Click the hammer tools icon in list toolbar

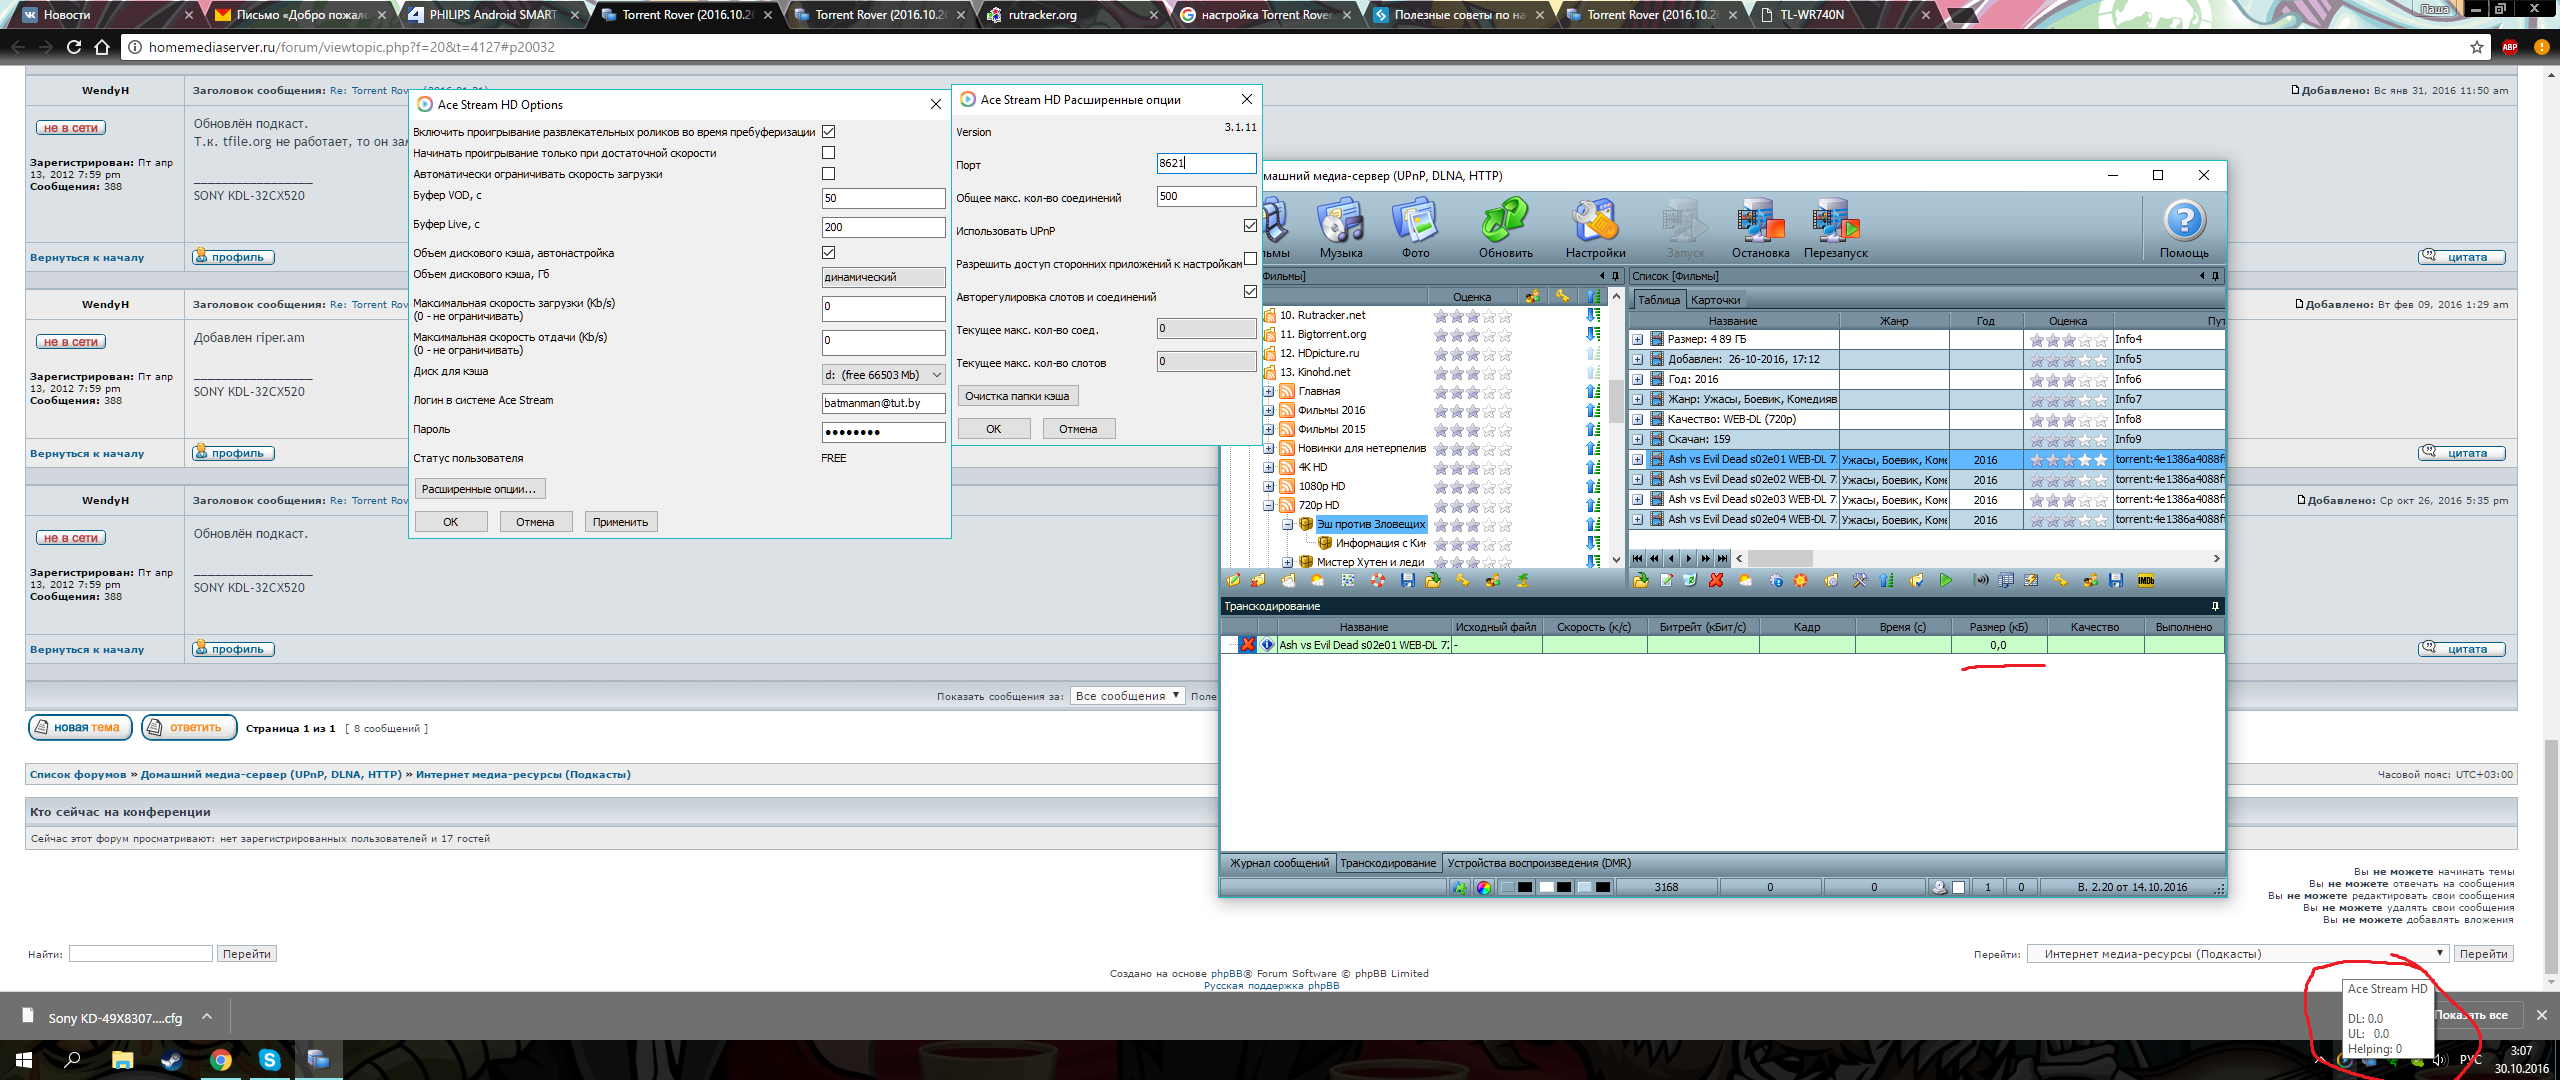pyautogui.click(x=1859, y=580)
